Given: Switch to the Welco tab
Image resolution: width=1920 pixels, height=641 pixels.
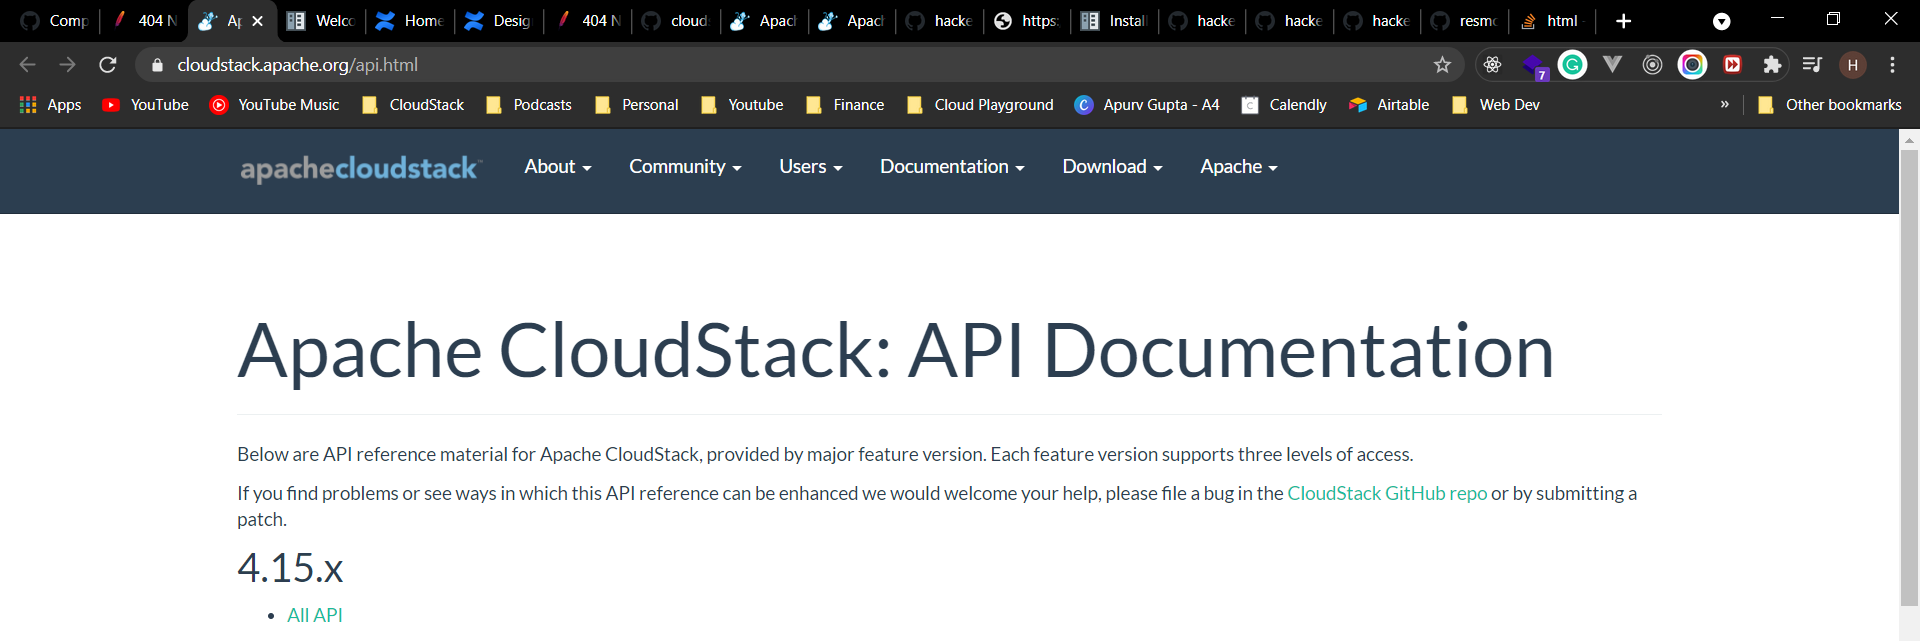Looking at the screenshot, I should [x=322, y=21].
